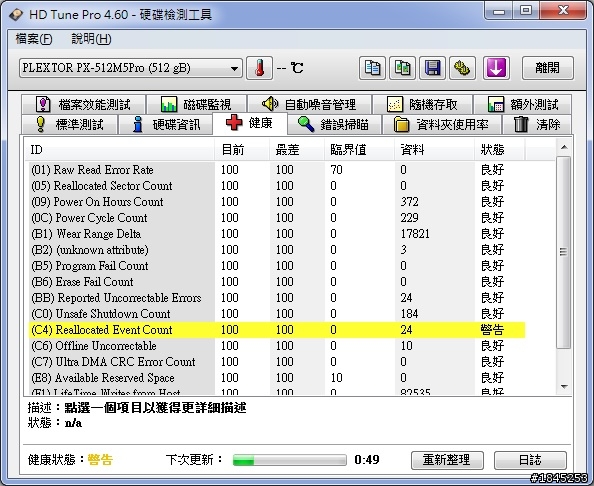Screen dimensions: 594x486
Task: Click the 最差 column header
Action: (297, 150)
